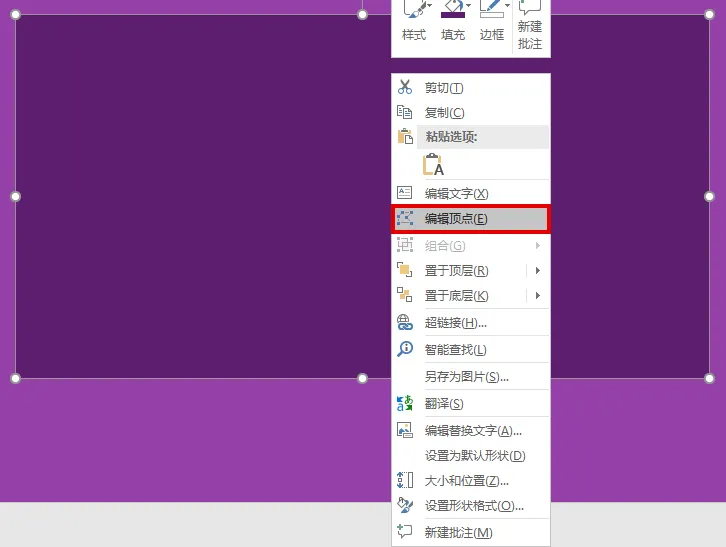Open 设置形状格式(O)... menu entry
The height and width of the screenshot is (547, 726).
[471, 506]
